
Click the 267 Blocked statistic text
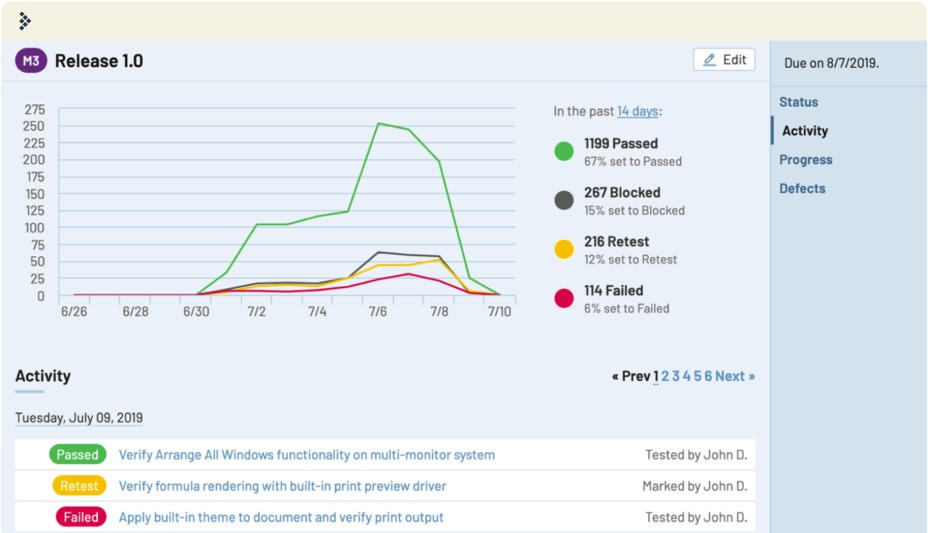[x=622, y=193]
